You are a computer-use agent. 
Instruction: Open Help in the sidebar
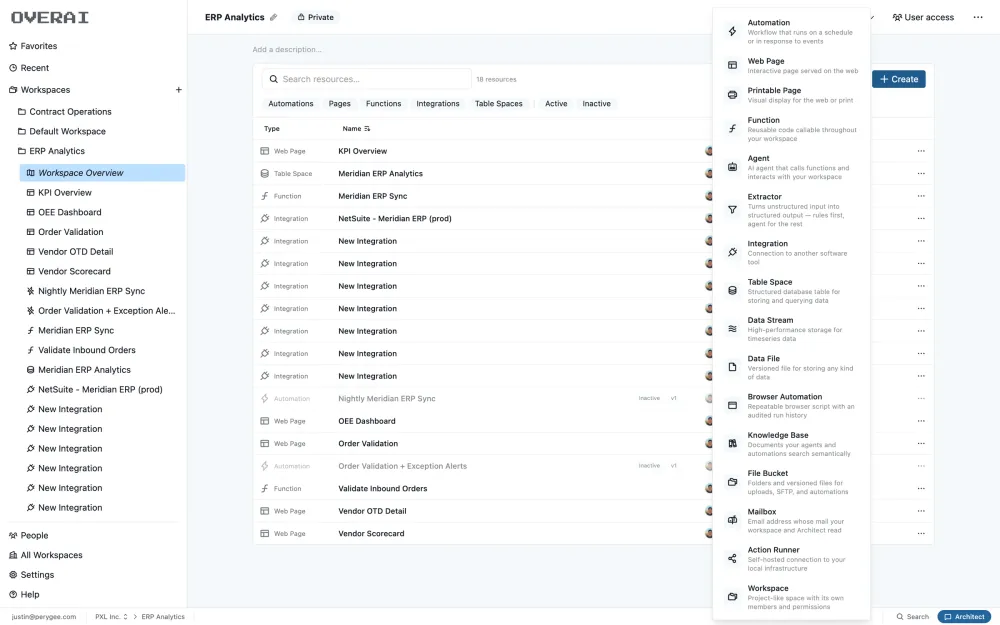pos(24,594)
